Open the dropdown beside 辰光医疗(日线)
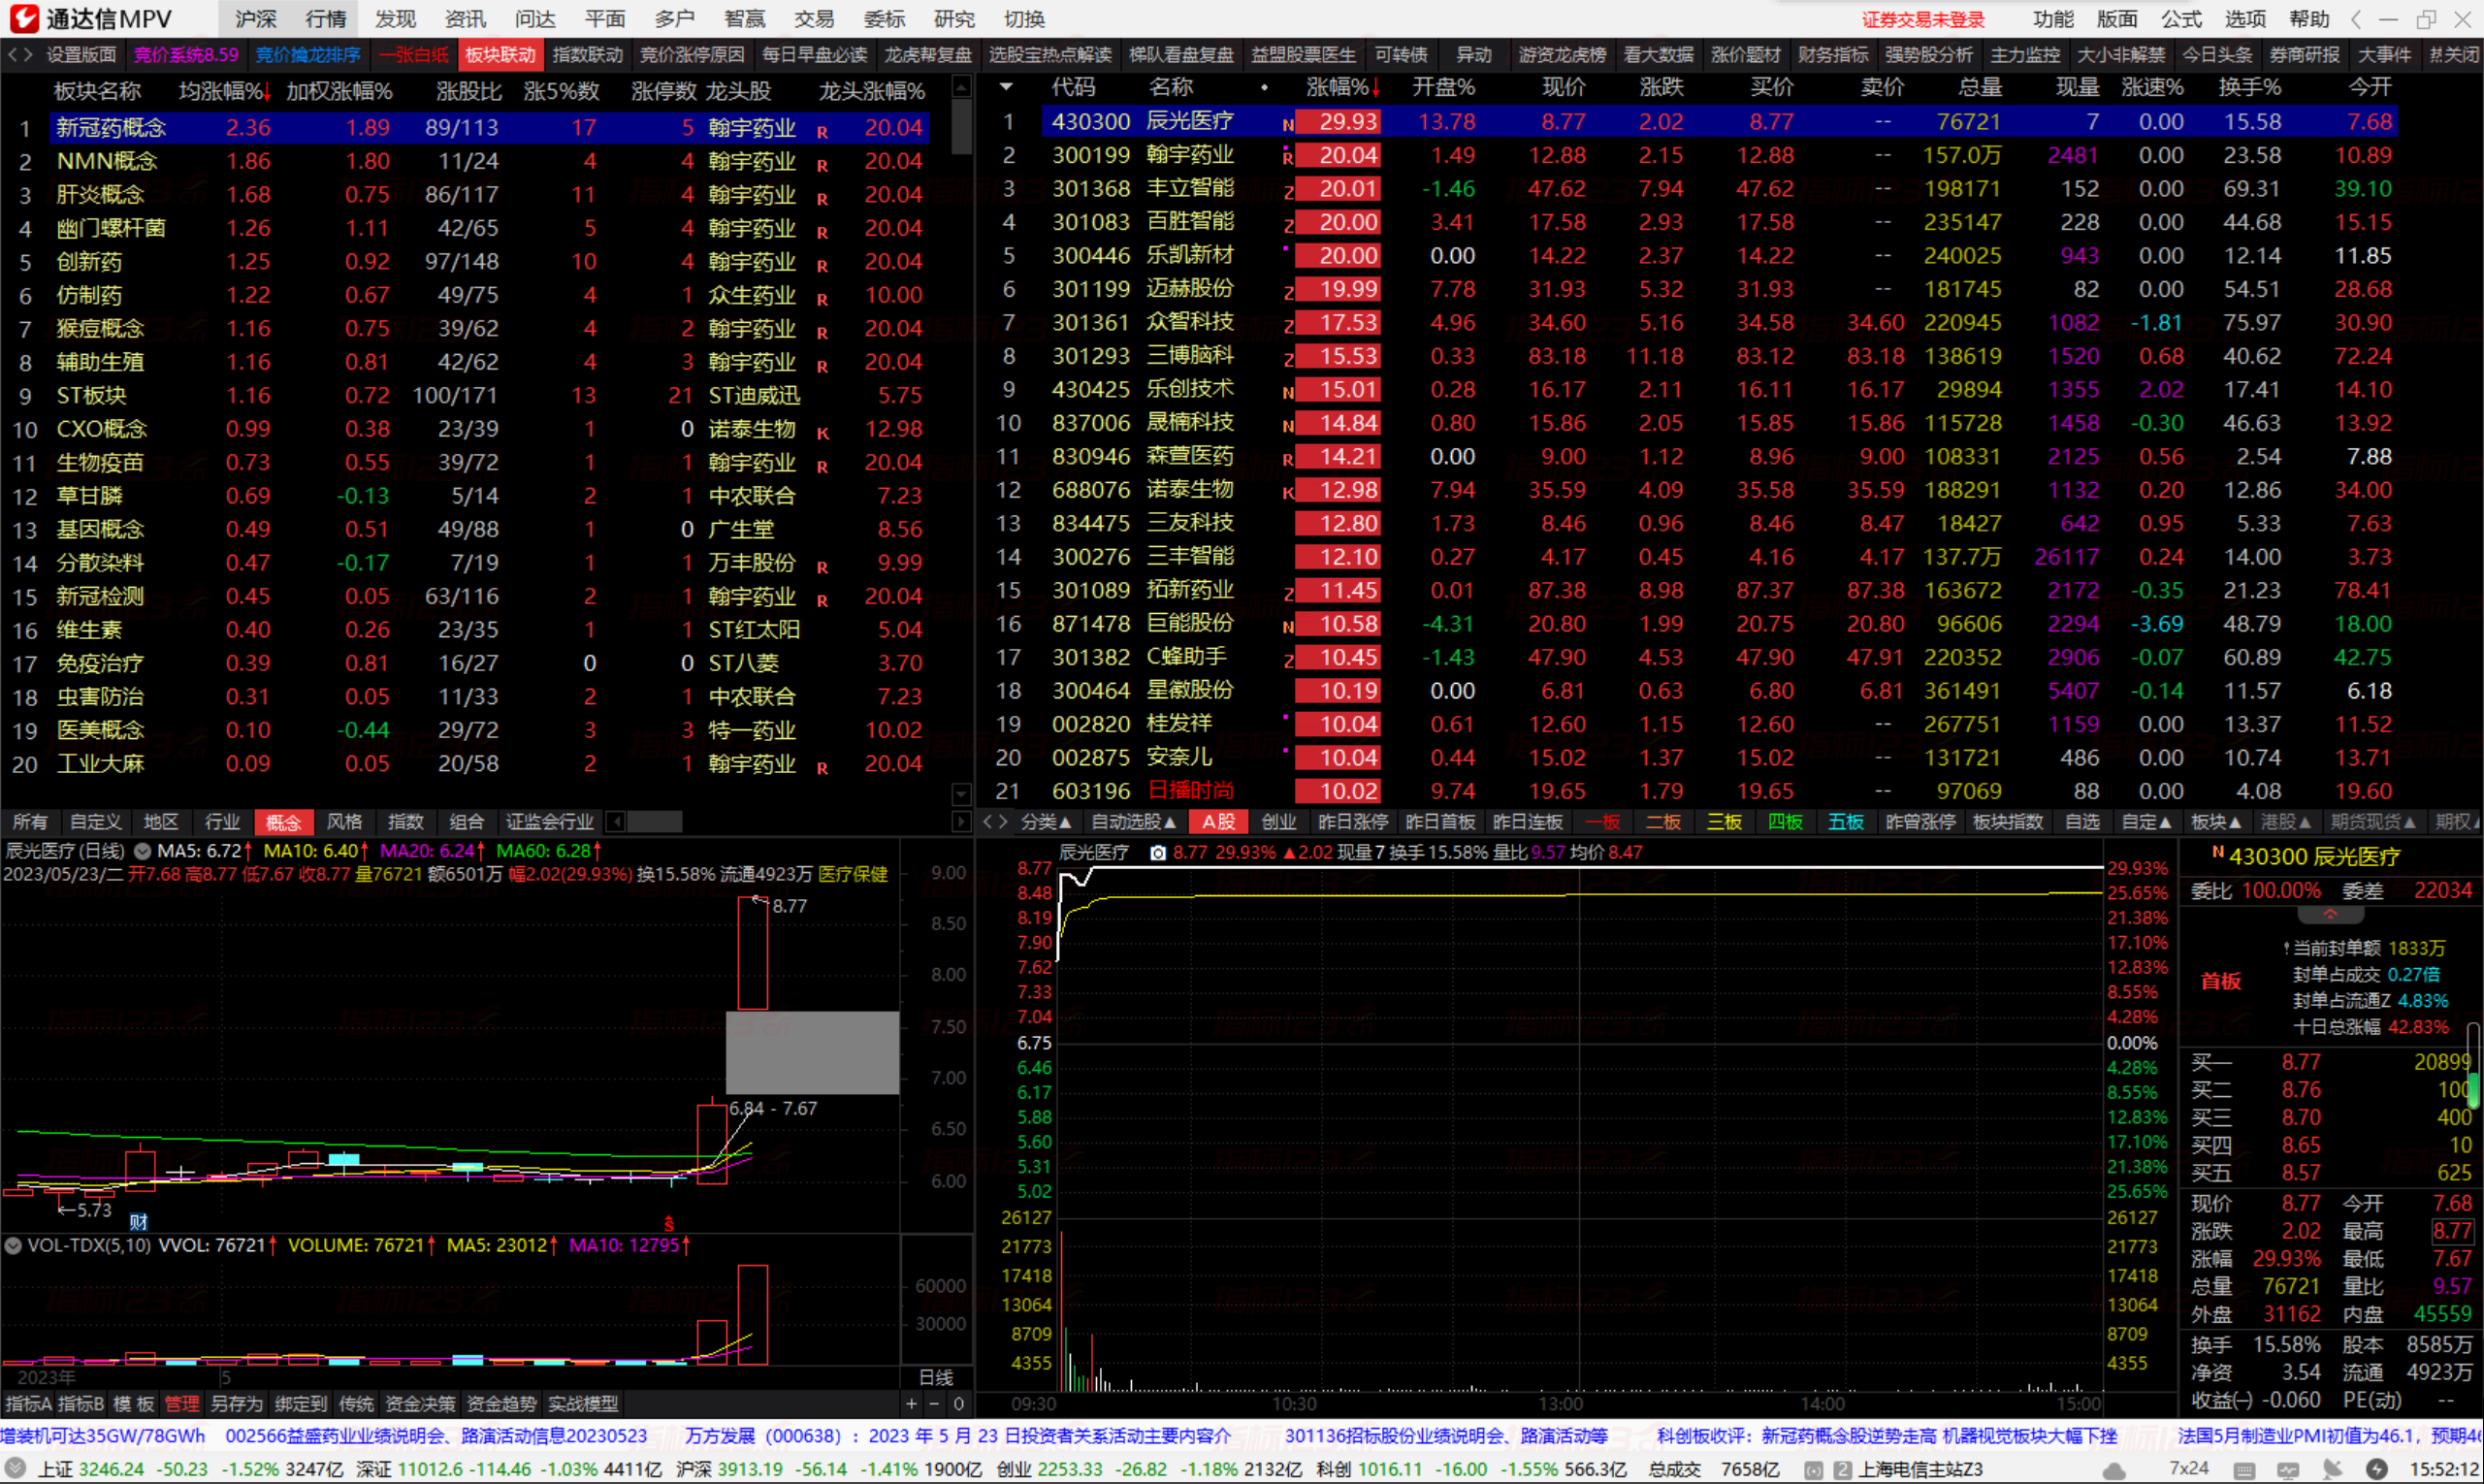The width and height of the screenshot is (2484, 1484). (x=143, y=851)
